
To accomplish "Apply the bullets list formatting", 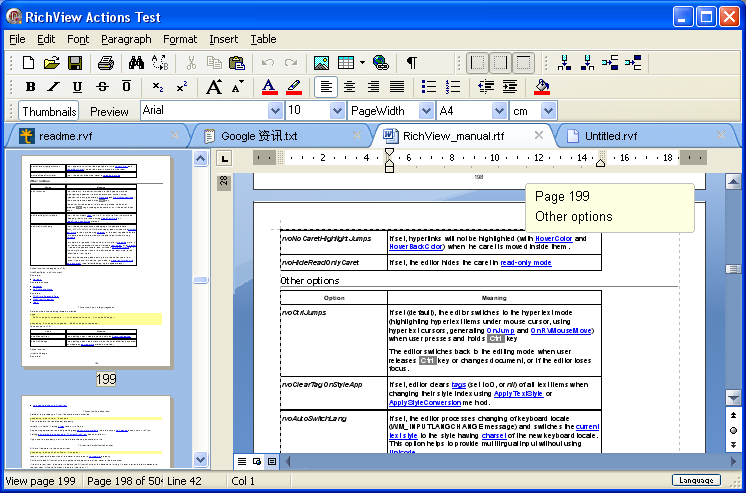I will pos(429,87).
